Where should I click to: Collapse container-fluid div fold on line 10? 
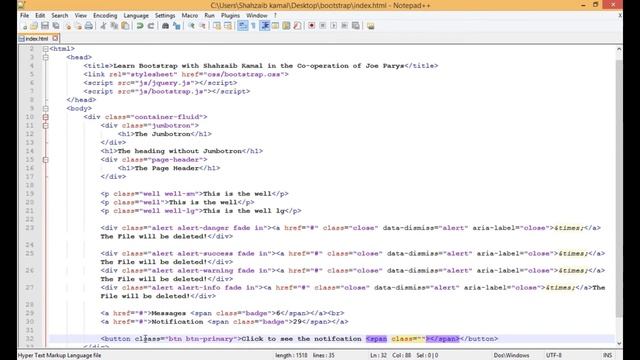pyautogui.click(x=46, y=117)
